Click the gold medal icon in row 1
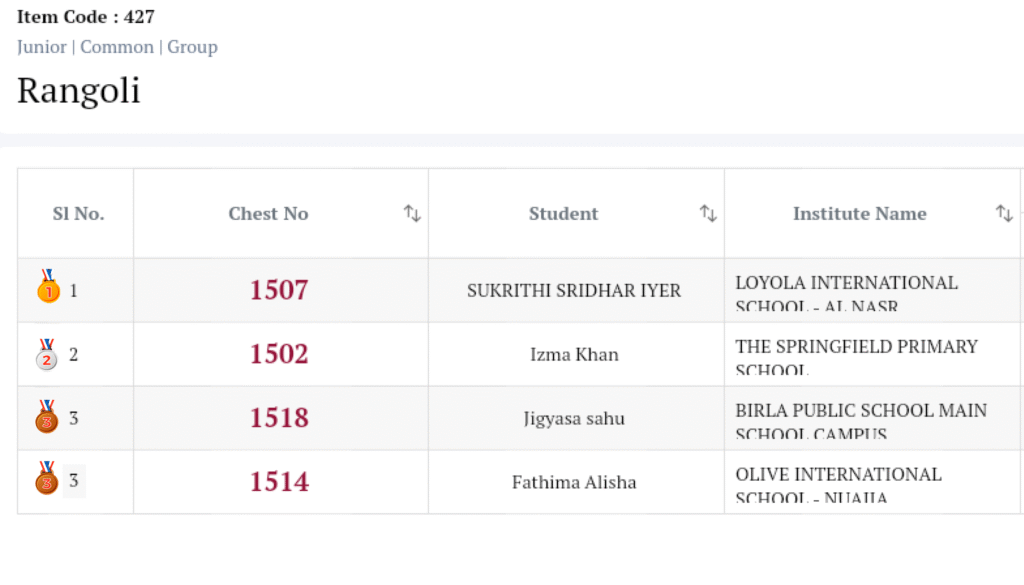Viewport: 1024px width, 585px height. coord(48,287)
